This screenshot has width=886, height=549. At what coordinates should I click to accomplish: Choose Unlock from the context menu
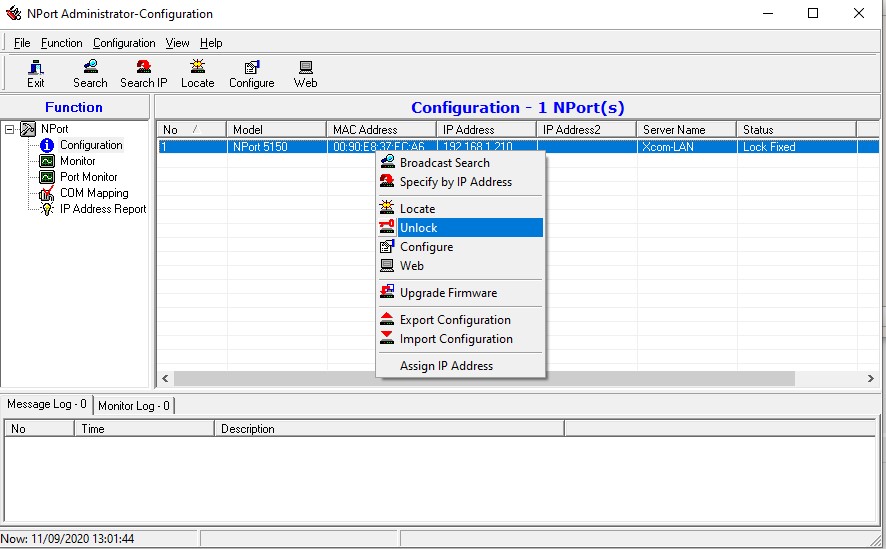pos(419,228)
